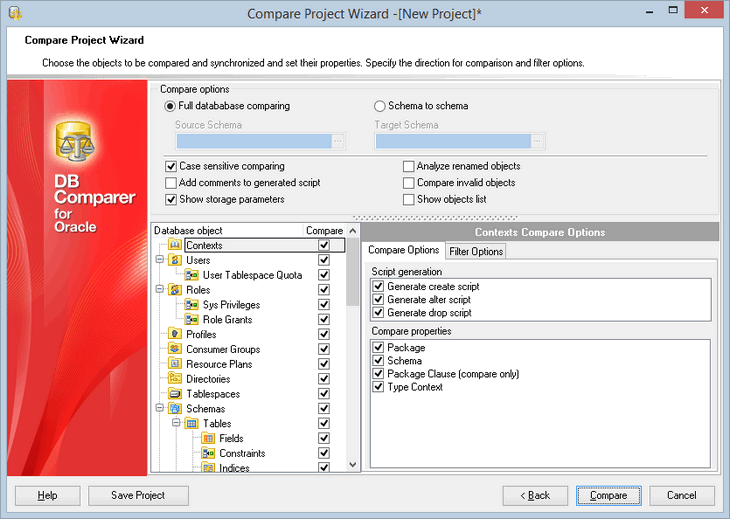Select Full database comparing option
The height and width of the screenshot is (519, 730).
tap(170, 106)
